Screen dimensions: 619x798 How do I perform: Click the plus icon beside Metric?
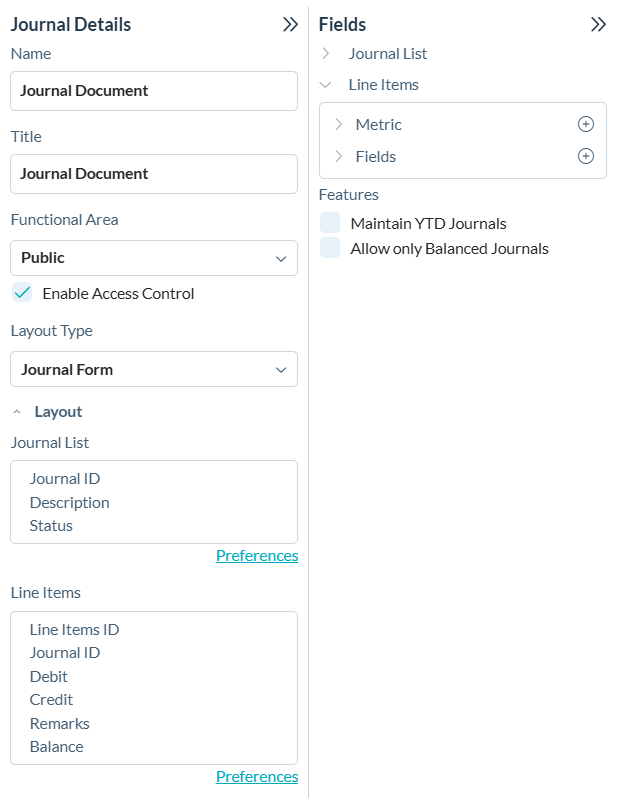coord(586,124)
